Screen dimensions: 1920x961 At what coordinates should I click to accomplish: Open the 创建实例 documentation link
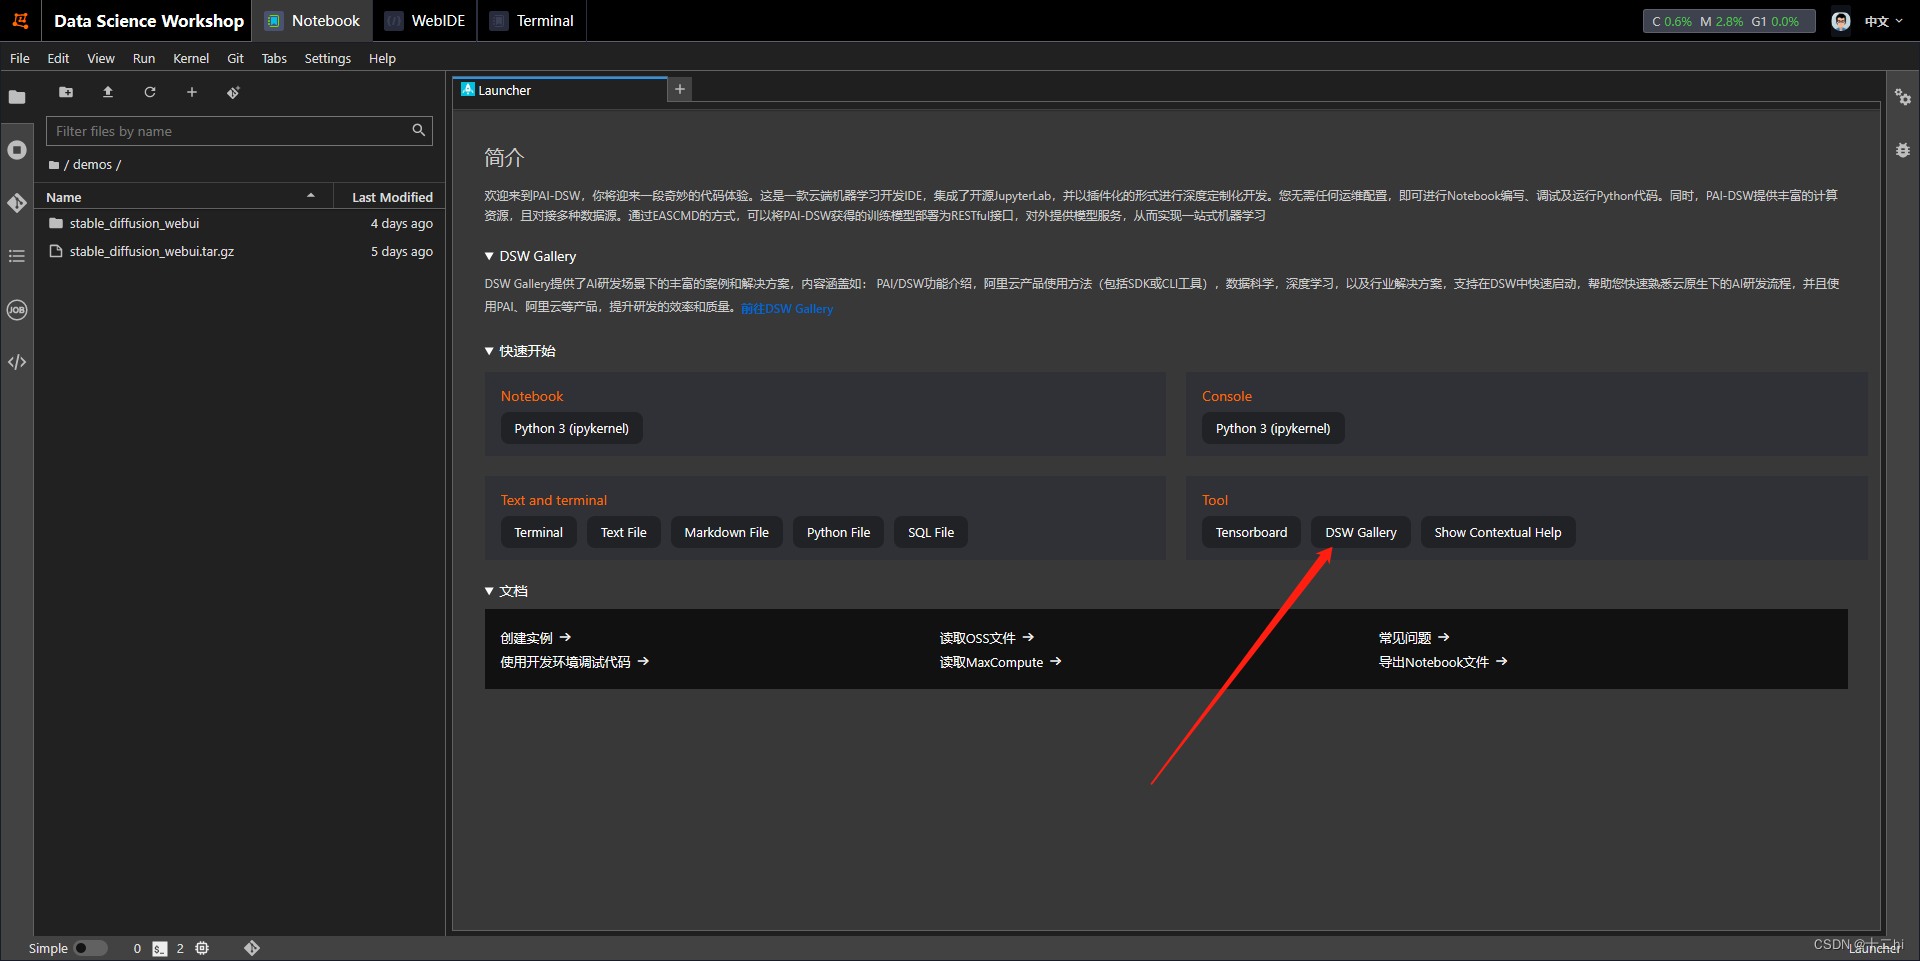tap(536, 638)
